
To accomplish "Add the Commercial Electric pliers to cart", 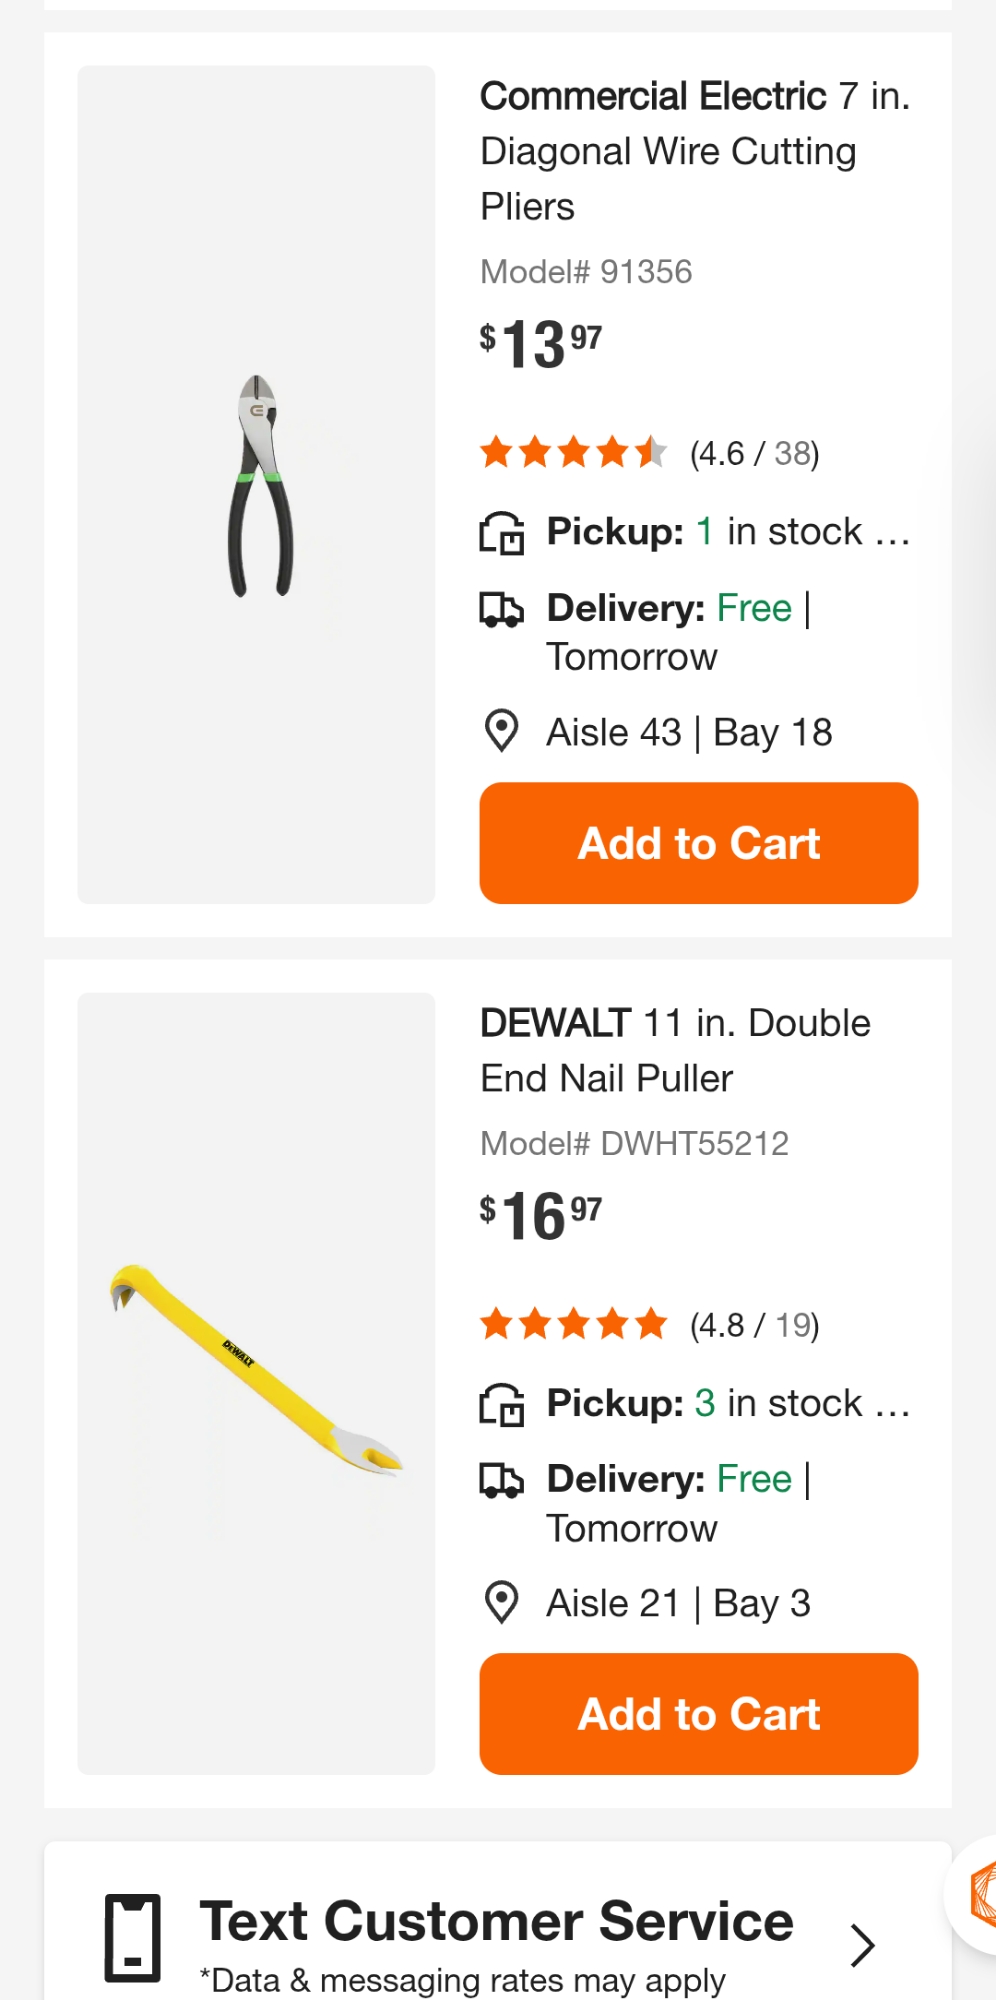I will (699, 843).
